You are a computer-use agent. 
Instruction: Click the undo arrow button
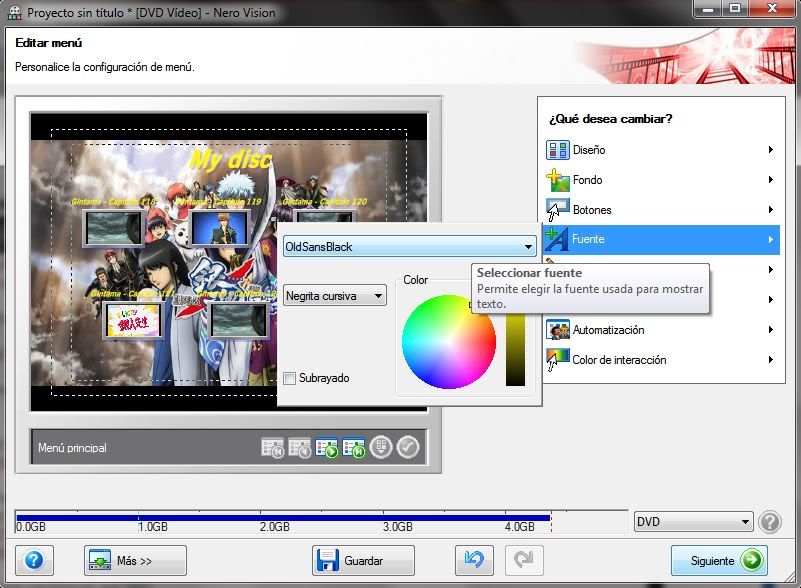[474, 560]
